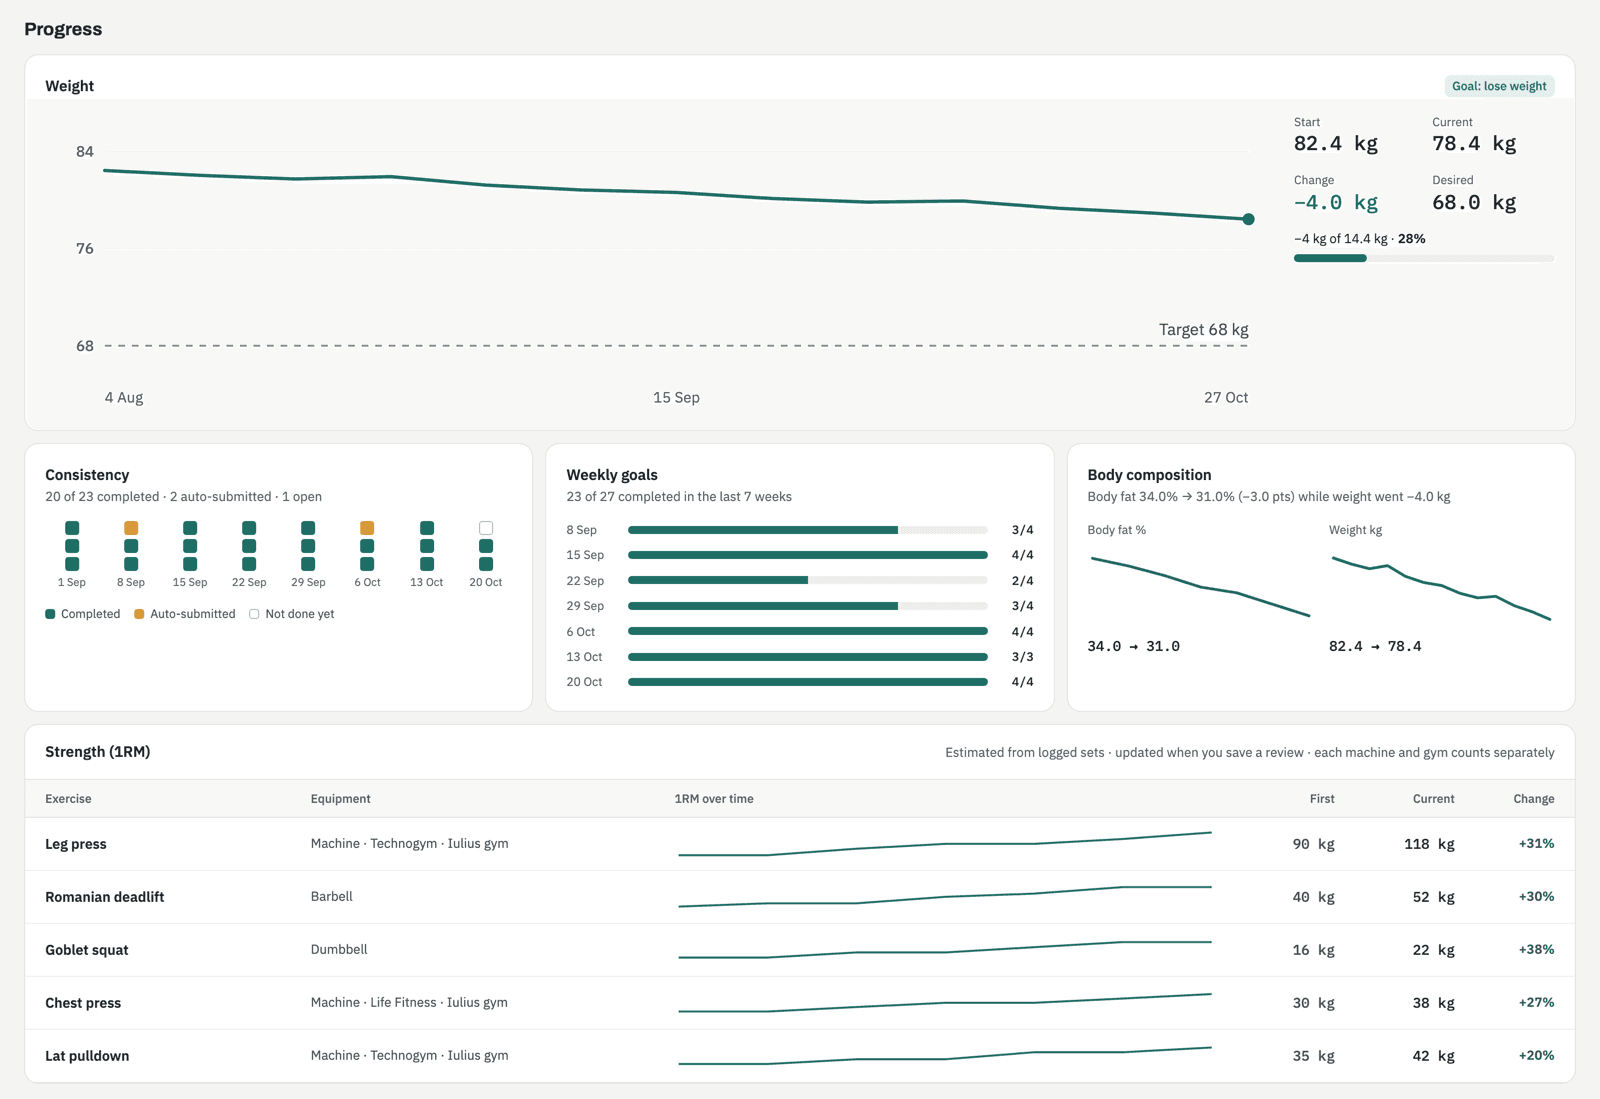The width and height of the screenshot is (1600, 1099).
Task: Click the '-4.0 kg' Change value
Action: coord(1335,203)
